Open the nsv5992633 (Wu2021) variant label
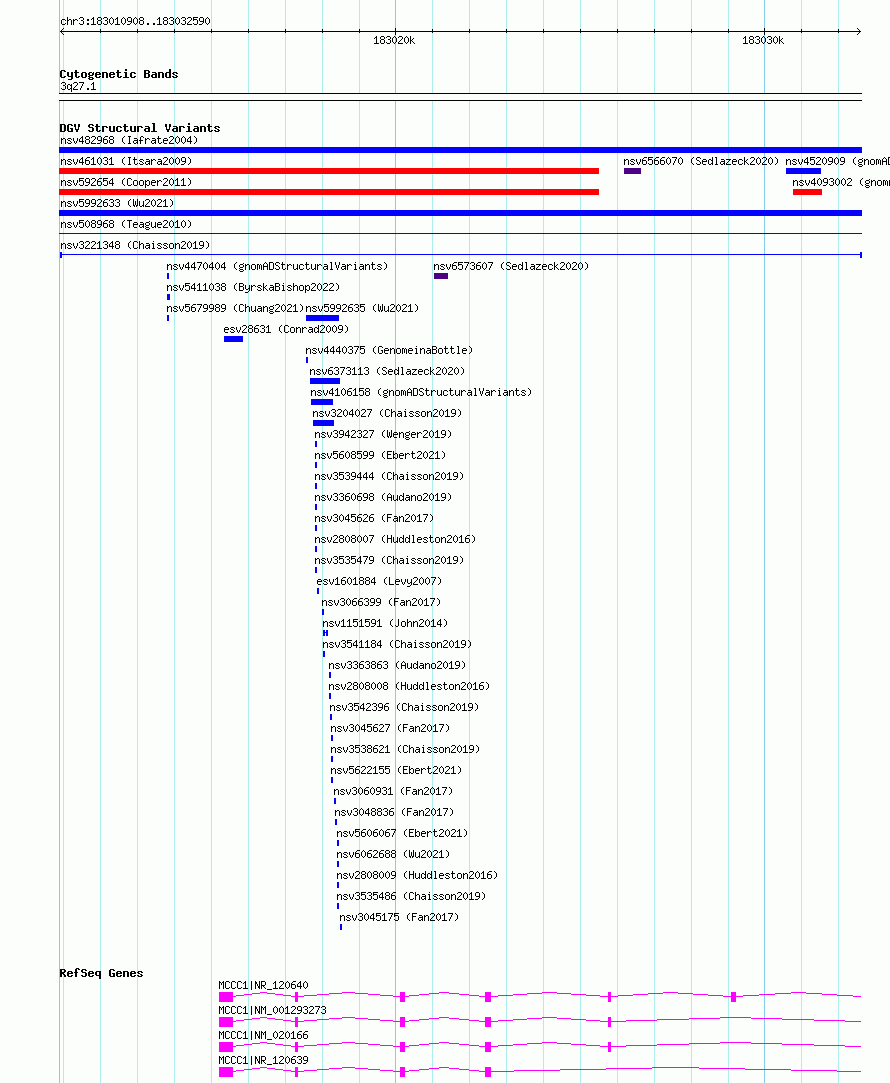Image resolution: width=890 pixels, height=1083 pixels. 117,203
